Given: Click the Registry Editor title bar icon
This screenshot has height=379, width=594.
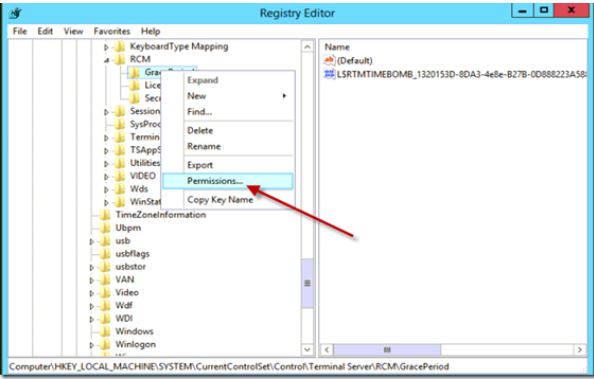Looking at the screenshot, I should [16, 14].
